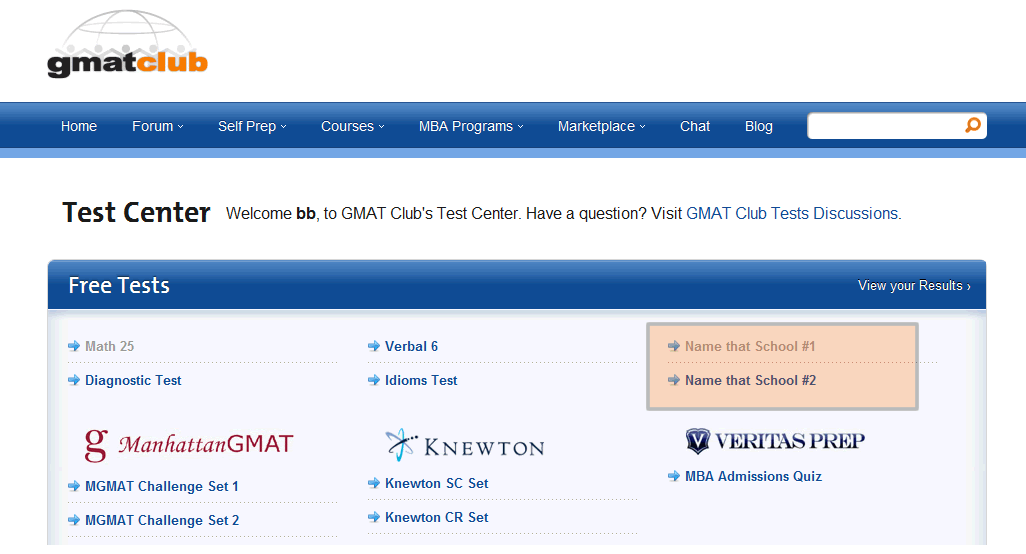Click the arrow icon beside Idioms Test

pos(374,380)
